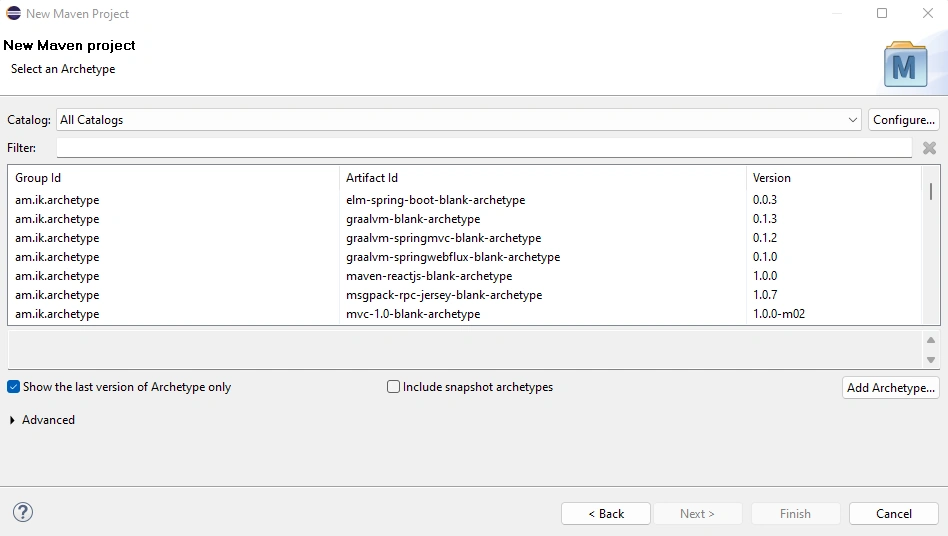Enable Include snapshot archetypes
The width and height of the screenshot is (948, 536).
(x=394, y=387)
